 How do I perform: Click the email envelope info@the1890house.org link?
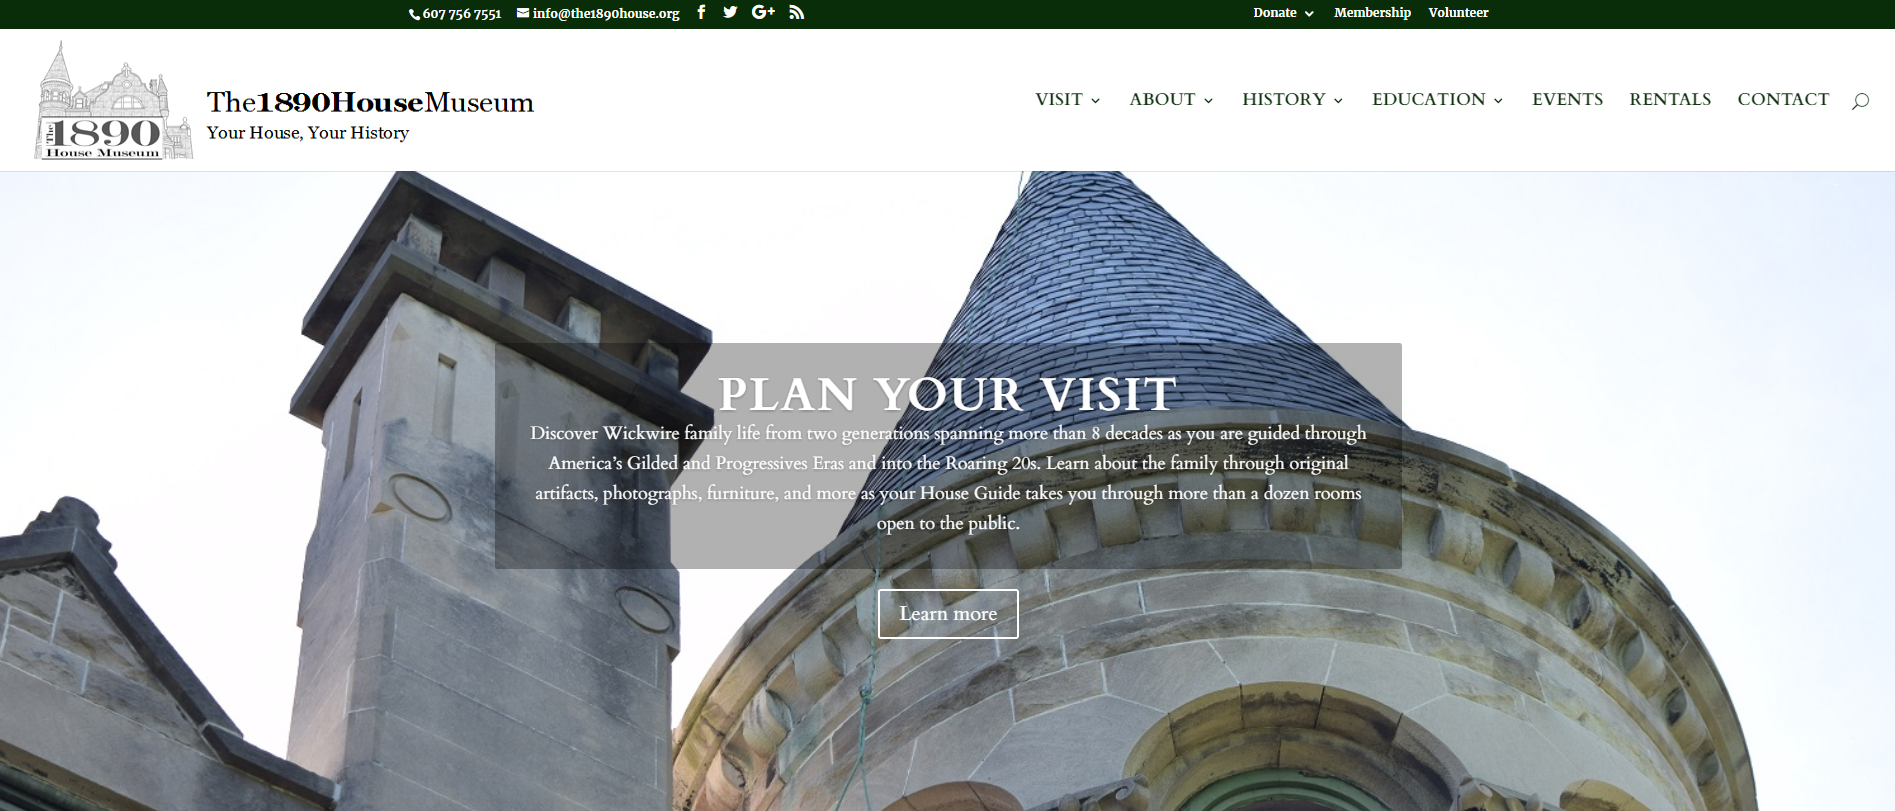598,13
